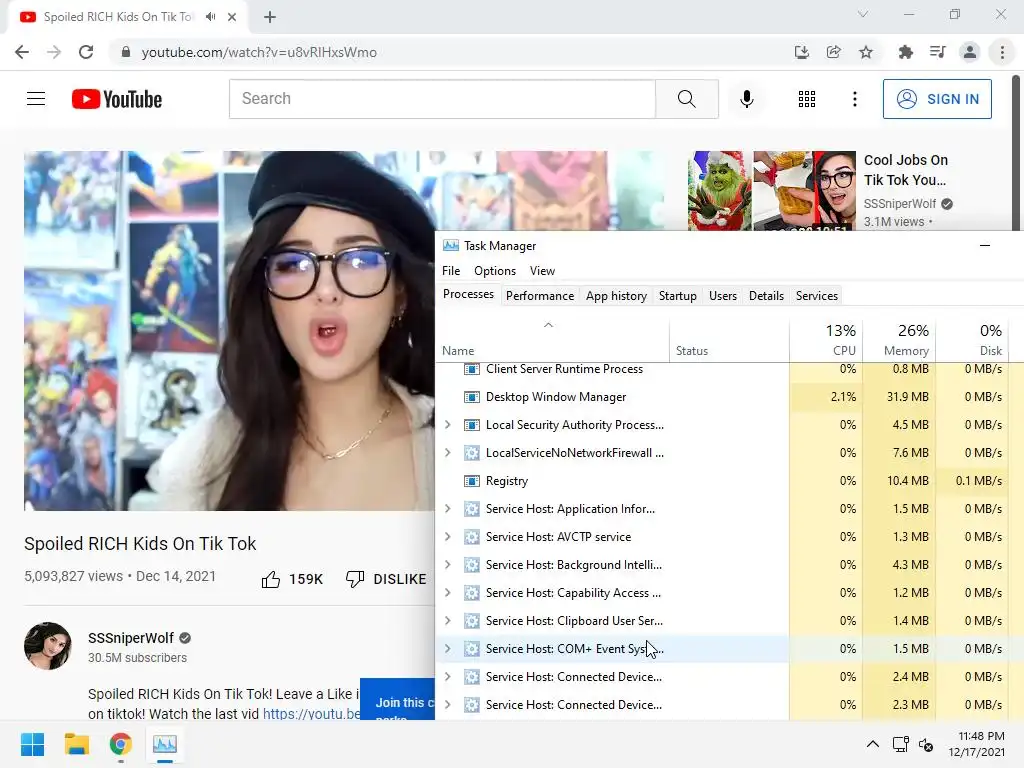Click the search magnifier button
The image size is (1024, 768).
coord(686,99)
